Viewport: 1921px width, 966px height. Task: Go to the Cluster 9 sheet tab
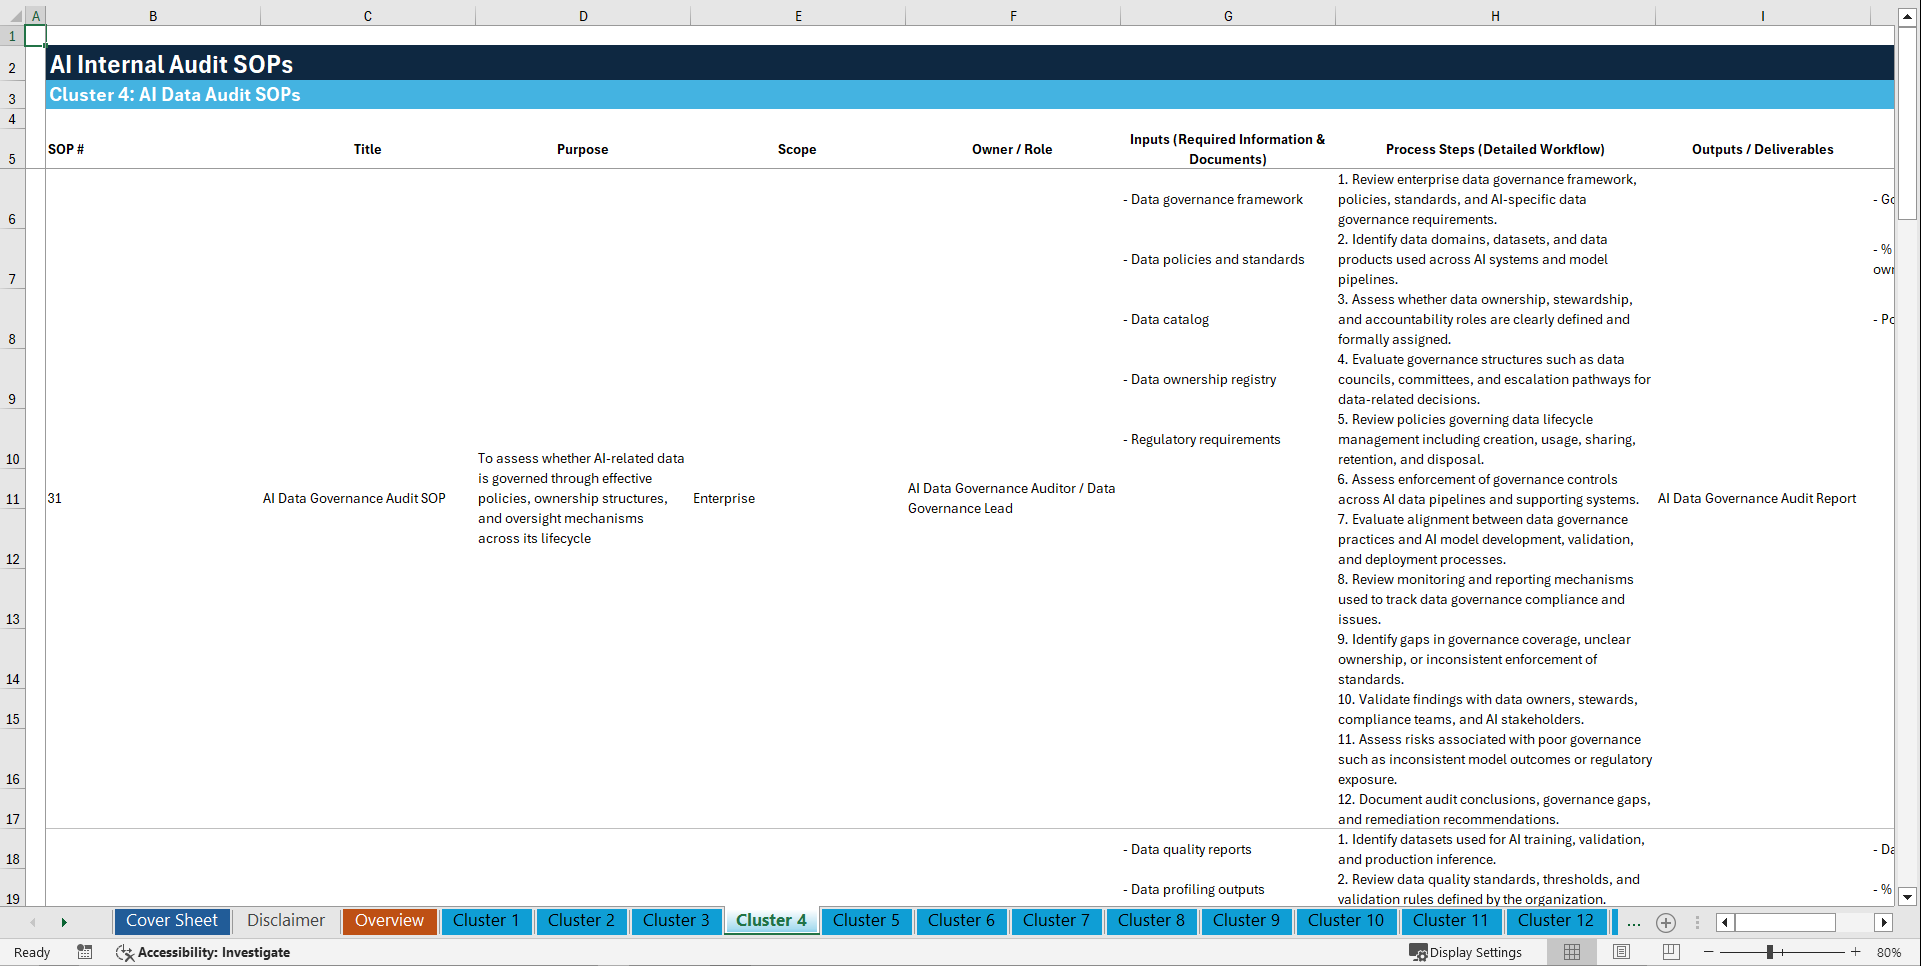point(1246,921)
